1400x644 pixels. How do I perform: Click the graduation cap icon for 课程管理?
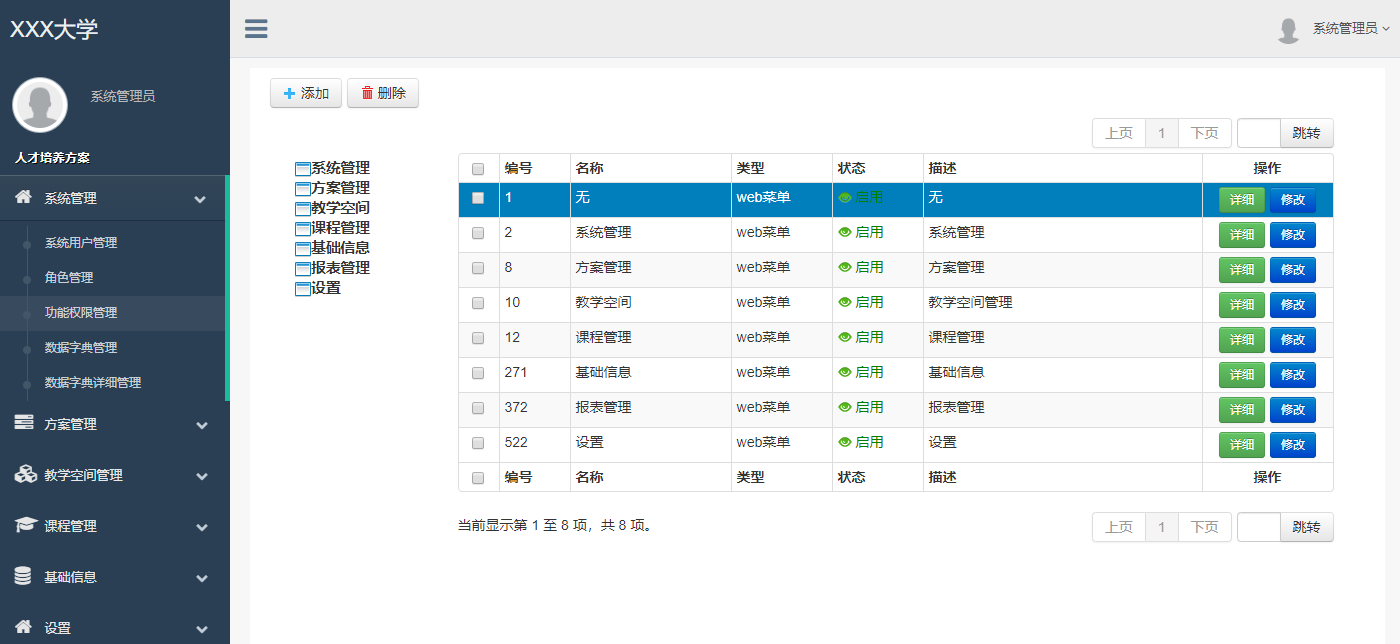click(25, 525)
